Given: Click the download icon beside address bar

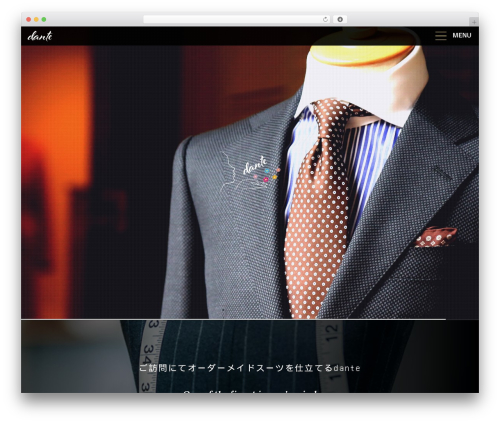Looking at the screenshot, I should [340, 19].
